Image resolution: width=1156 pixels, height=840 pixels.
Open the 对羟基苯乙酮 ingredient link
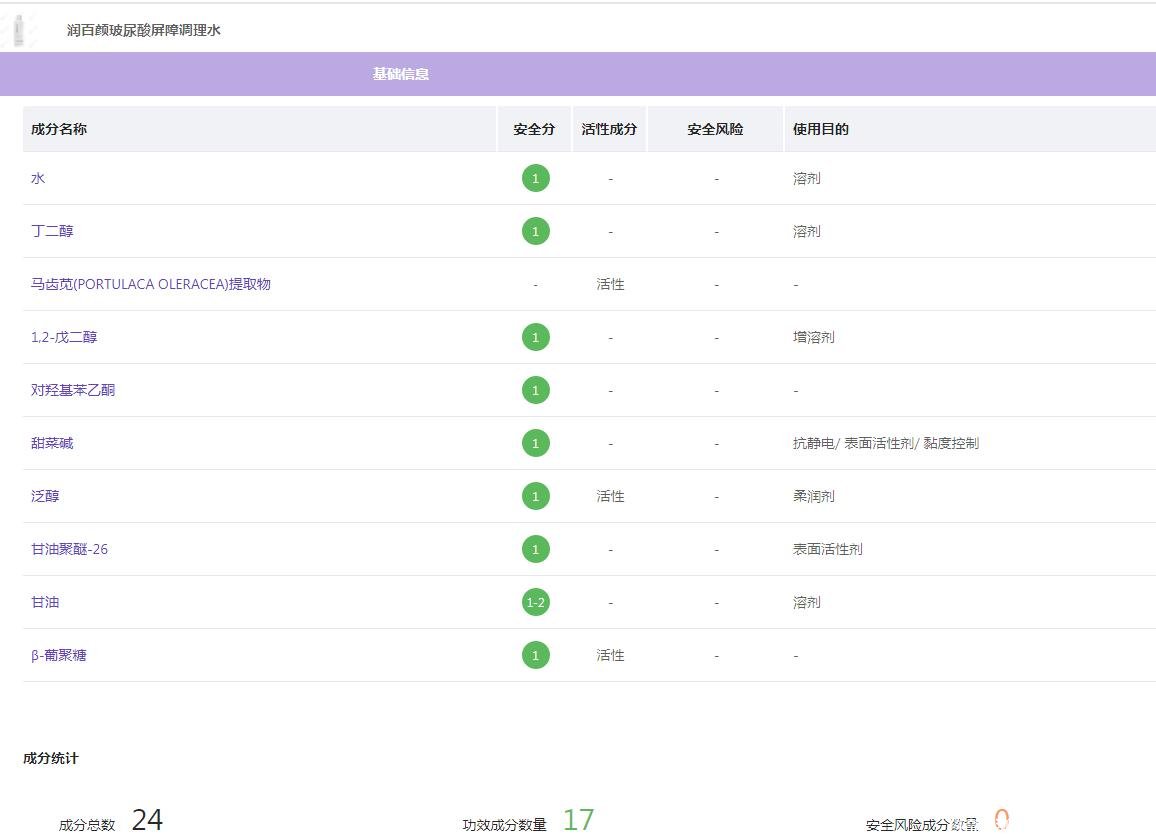click(73, 390)
